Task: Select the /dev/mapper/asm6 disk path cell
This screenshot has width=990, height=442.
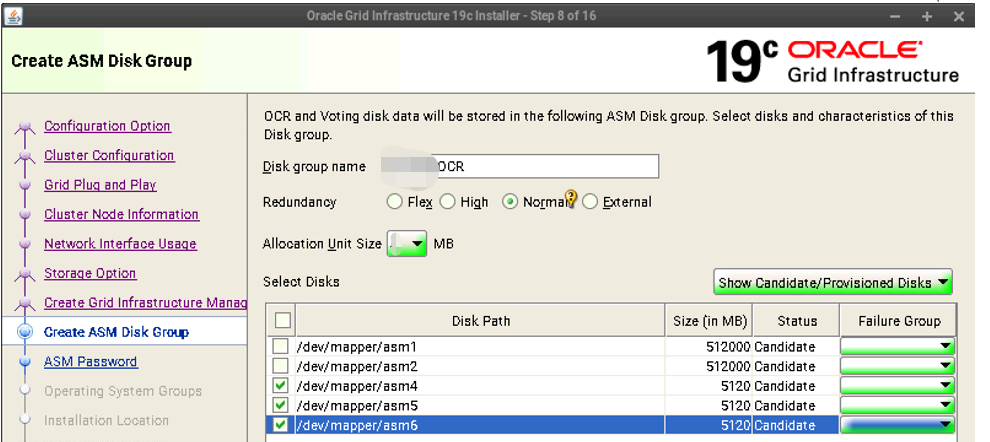Action: 480,425
